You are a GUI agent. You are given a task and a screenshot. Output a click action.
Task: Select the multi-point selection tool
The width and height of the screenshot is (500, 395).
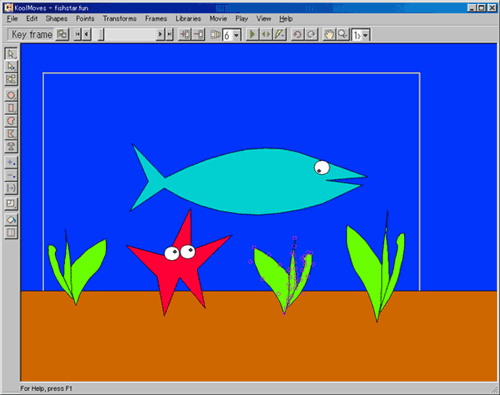tap(11, 79)
